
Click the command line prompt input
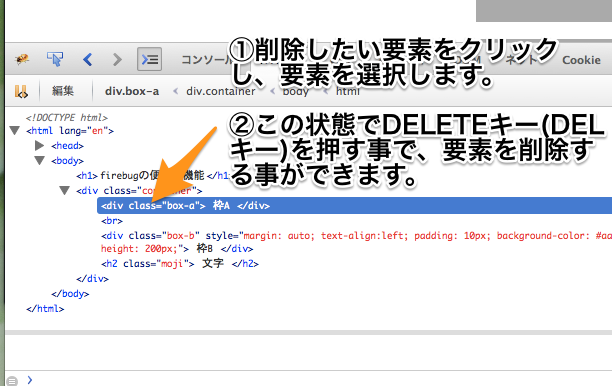click(322, 379)
